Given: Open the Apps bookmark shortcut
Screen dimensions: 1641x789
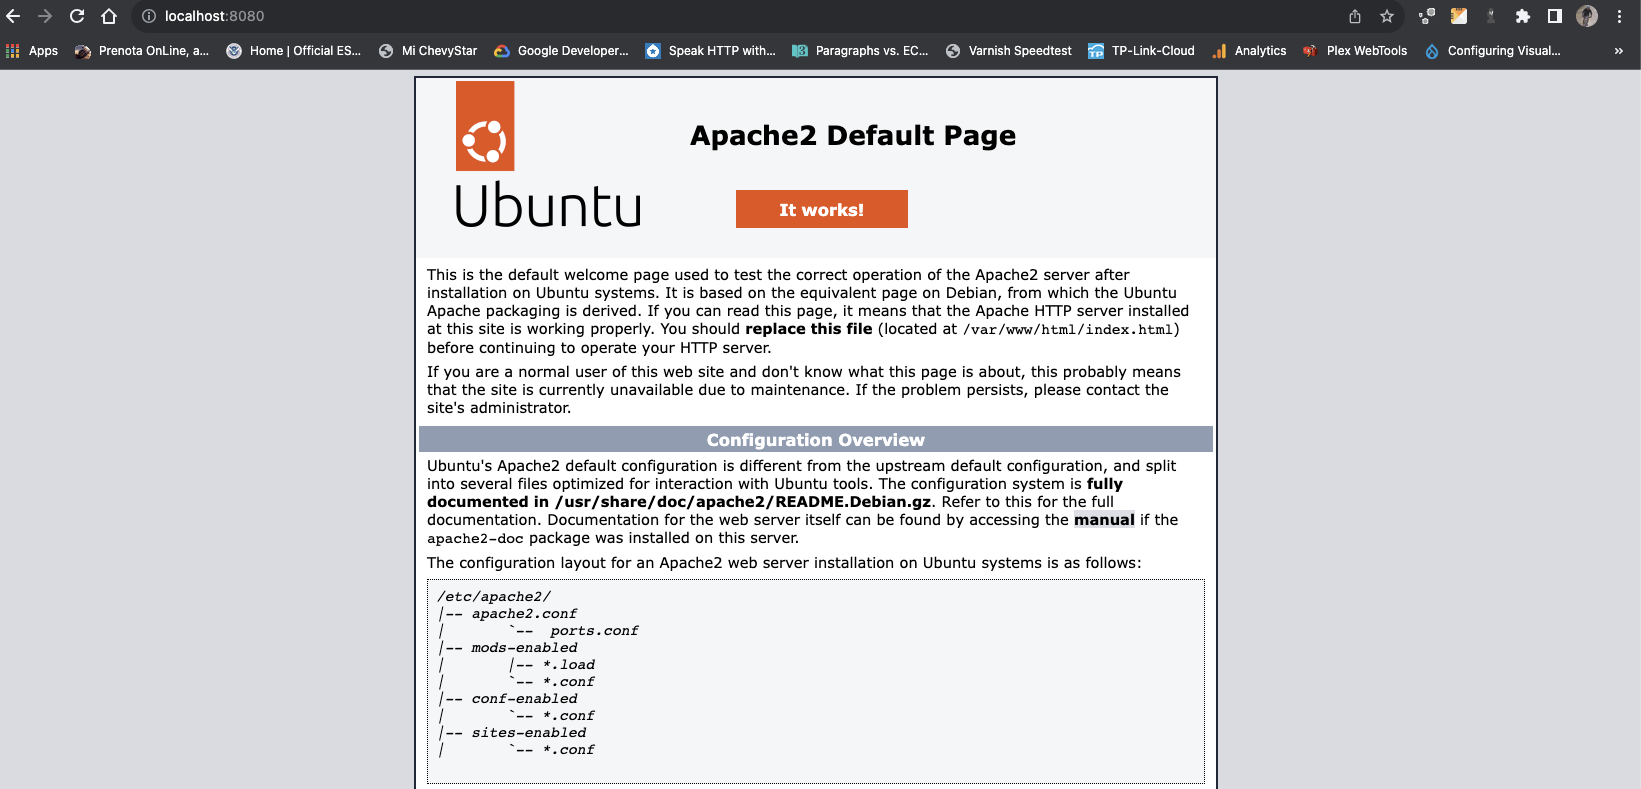Looking at the screenshot, I should point(32,51).
